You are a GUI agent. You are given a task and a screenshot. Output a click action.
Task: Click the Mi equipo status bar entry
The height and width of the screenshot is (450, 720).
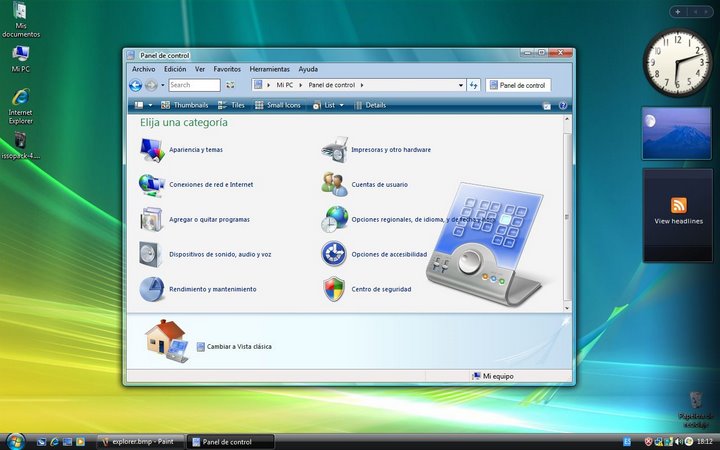(493, 376)
